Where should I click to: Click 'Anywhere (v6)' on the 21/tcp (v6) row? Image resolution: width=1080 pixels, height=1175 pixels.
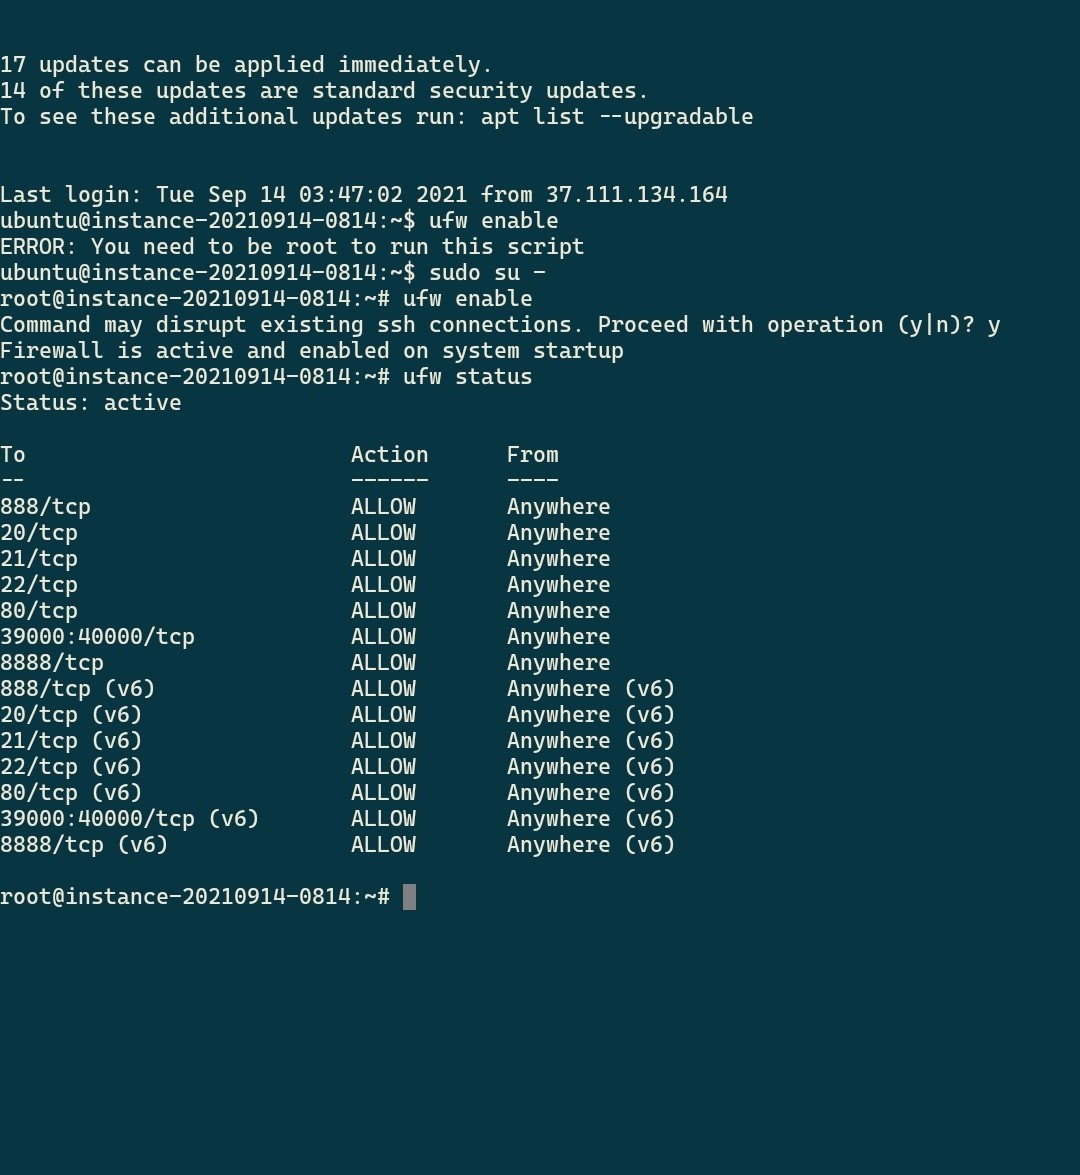click(590, 741)
